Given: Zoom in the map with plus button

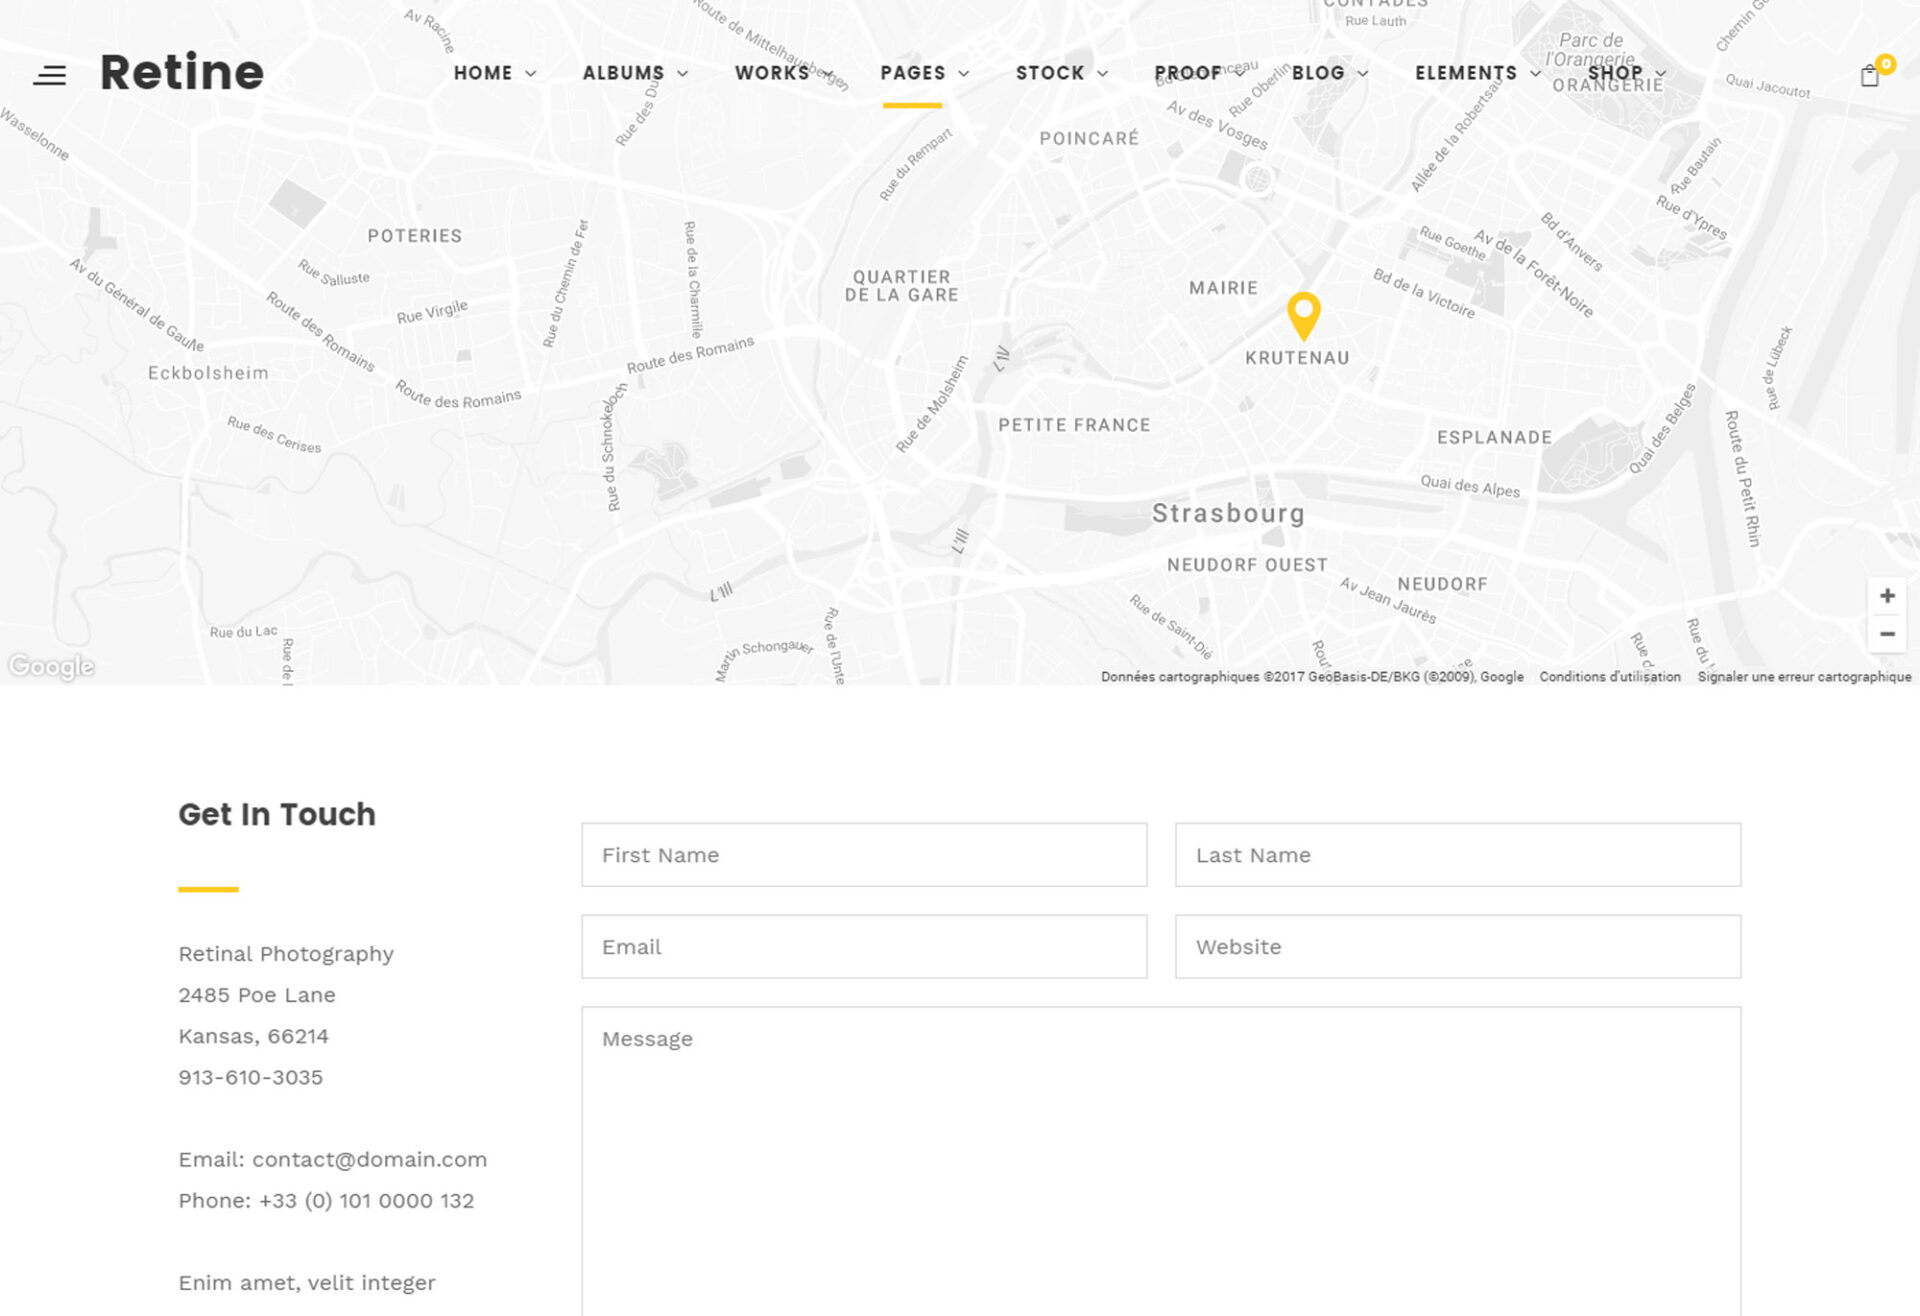Looking at the screenshot, I should (1887, 596).
